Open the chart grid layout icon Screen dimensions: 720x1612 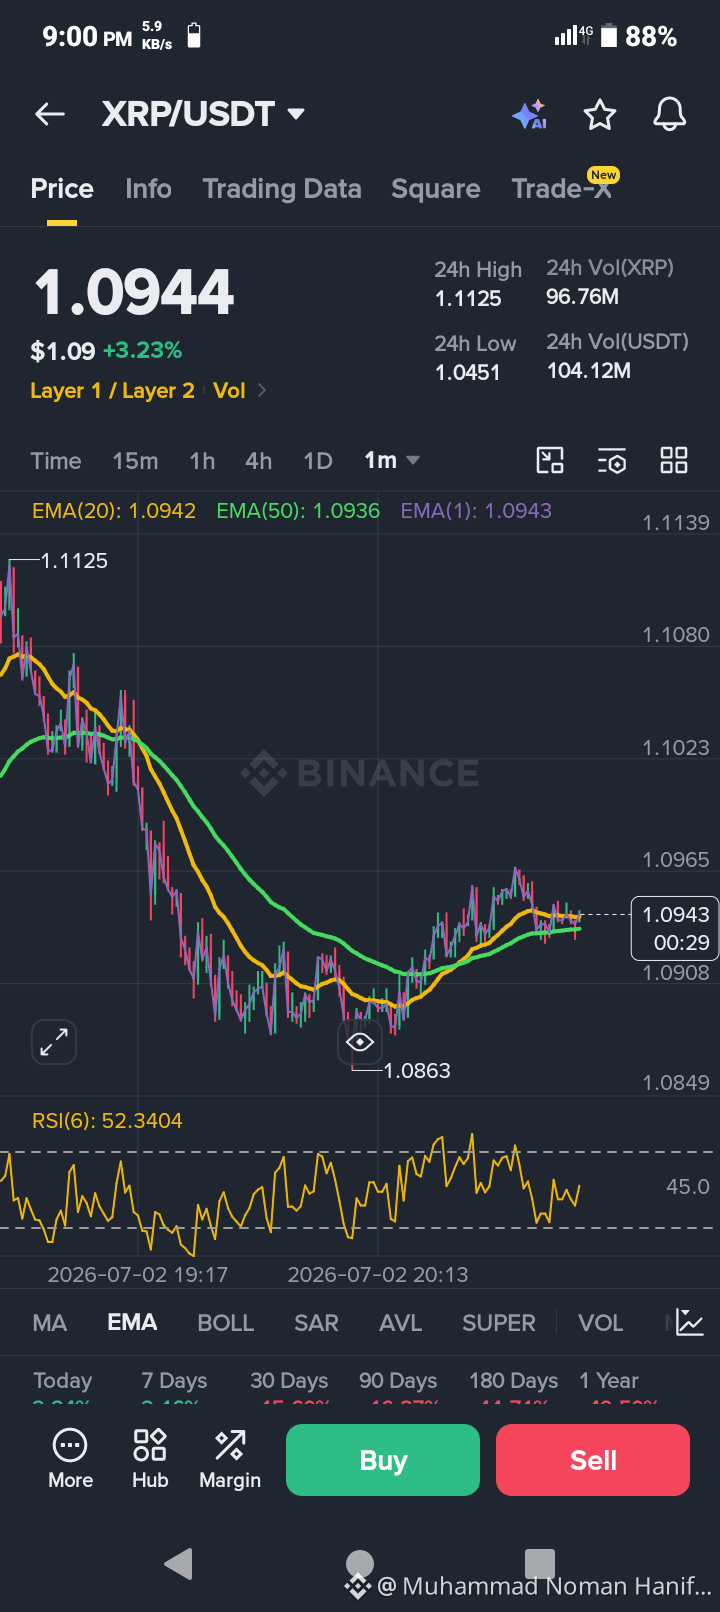point(674,460)
